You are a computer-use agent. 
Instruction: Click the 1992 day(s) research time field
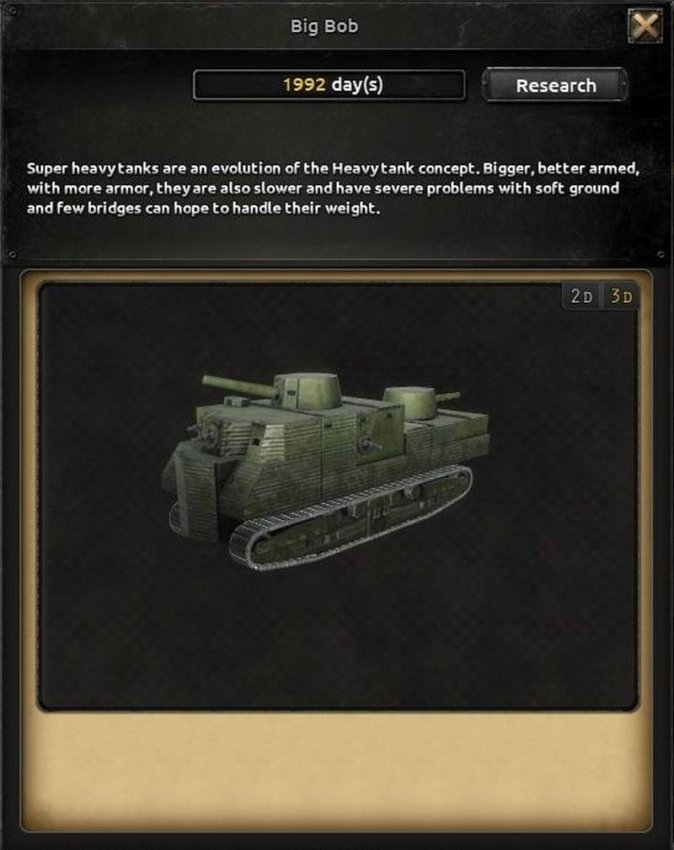pyautogui.click(x=329, y=85)
